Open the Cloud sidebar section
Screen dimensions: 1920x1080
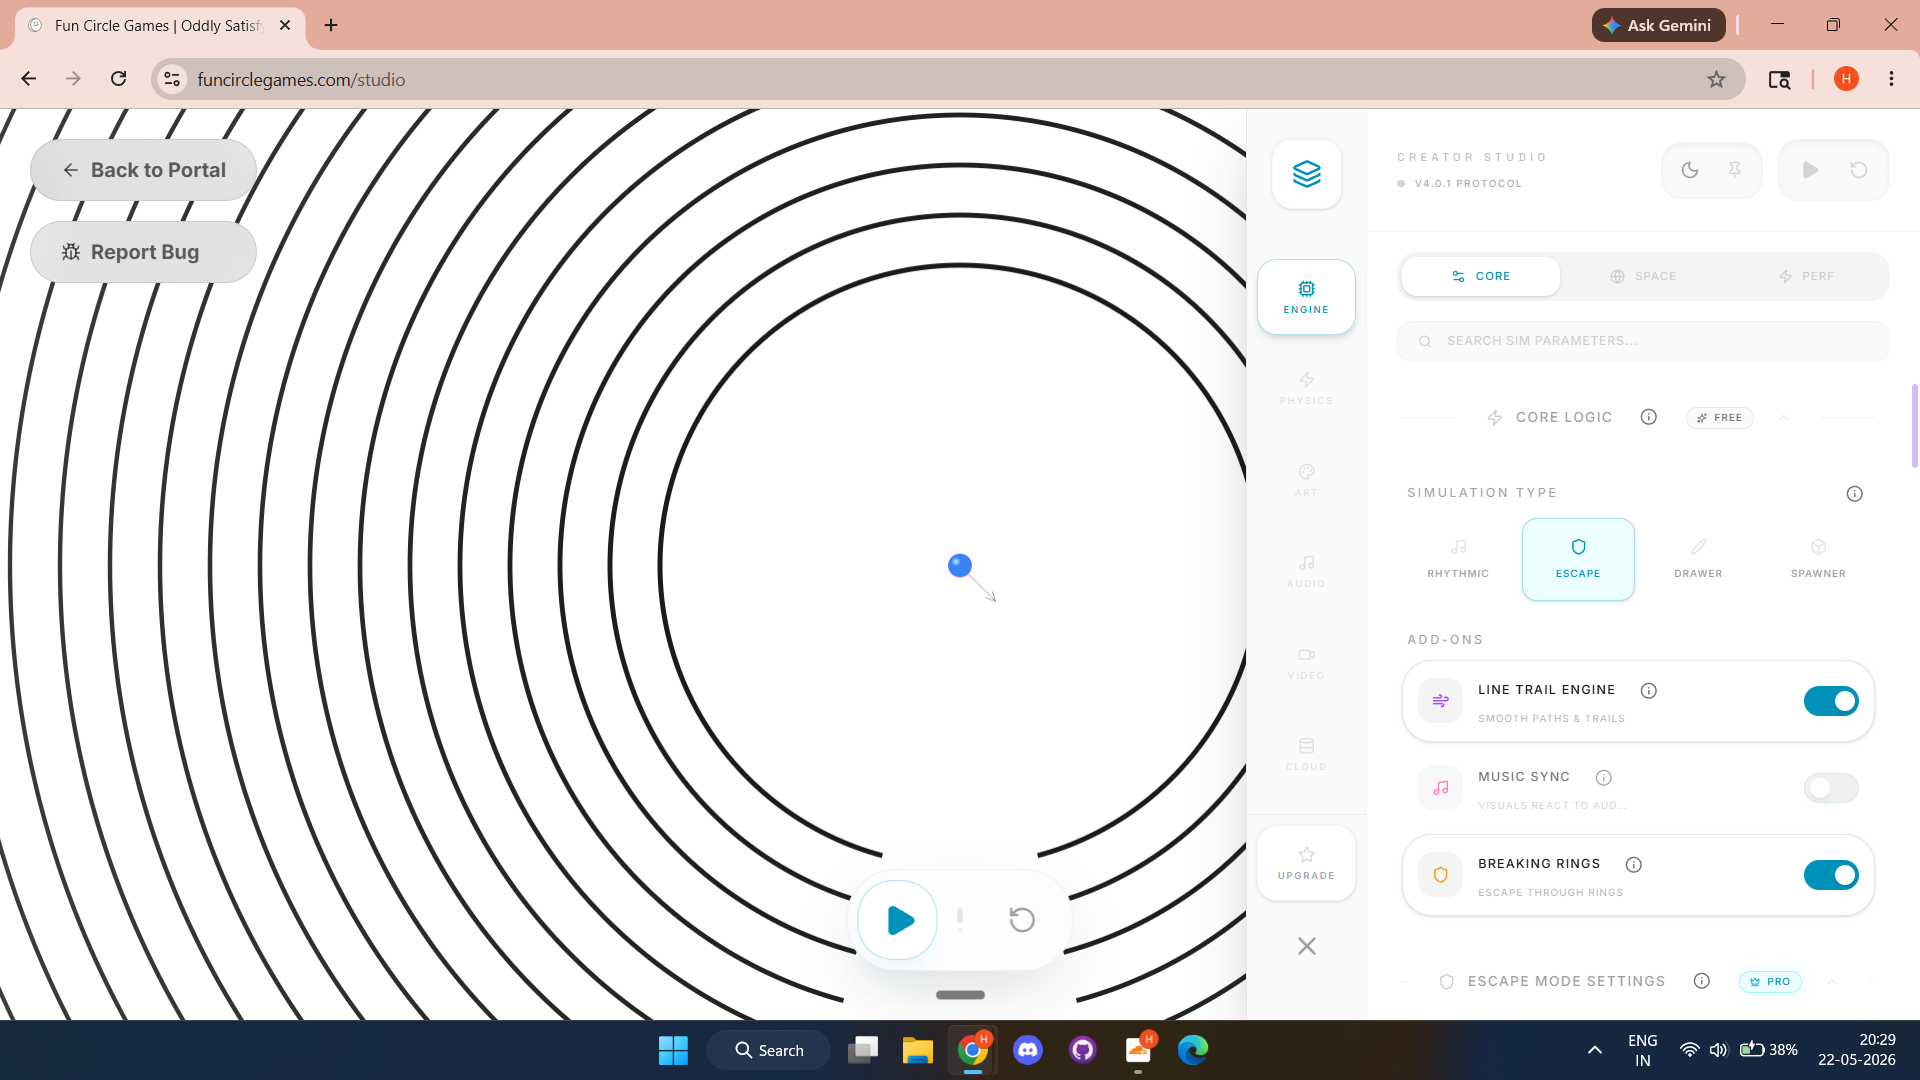pos(1306,754)
